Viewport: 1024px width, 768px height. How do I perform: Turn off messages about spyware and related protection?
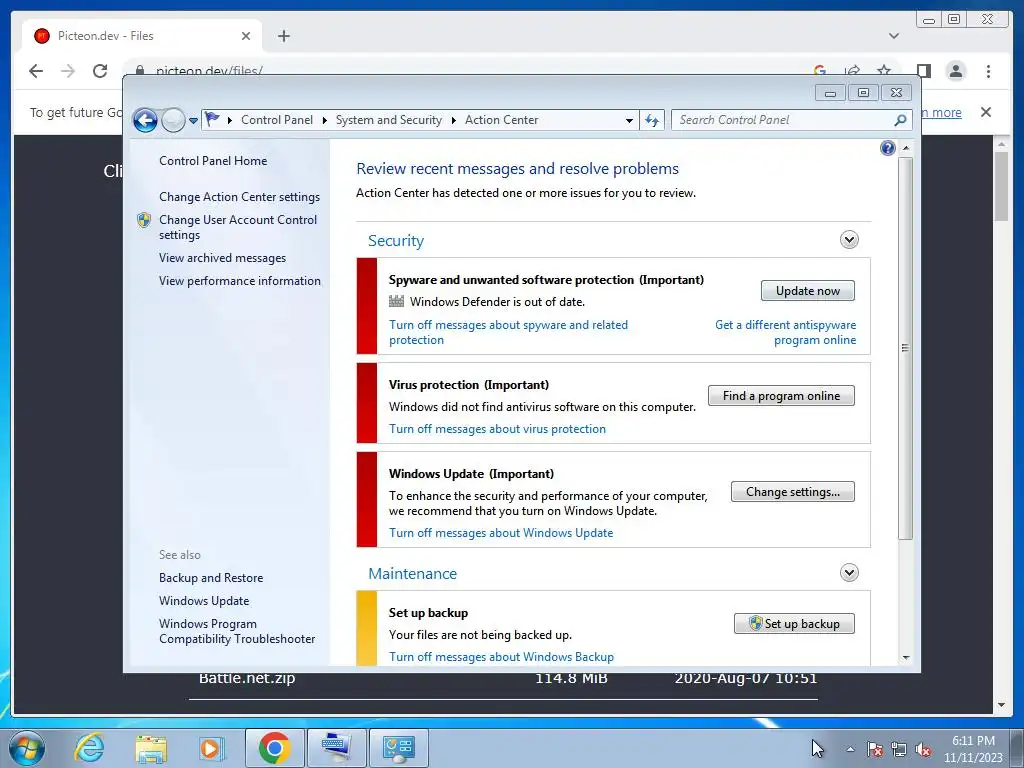(x=508, y=332)
